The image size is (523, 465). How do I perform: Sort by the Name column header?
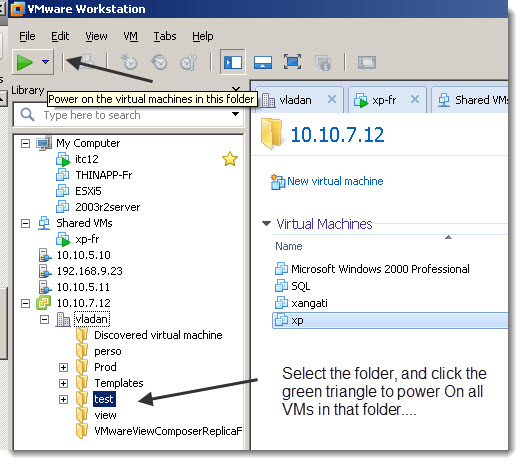(x=289, y=246)
